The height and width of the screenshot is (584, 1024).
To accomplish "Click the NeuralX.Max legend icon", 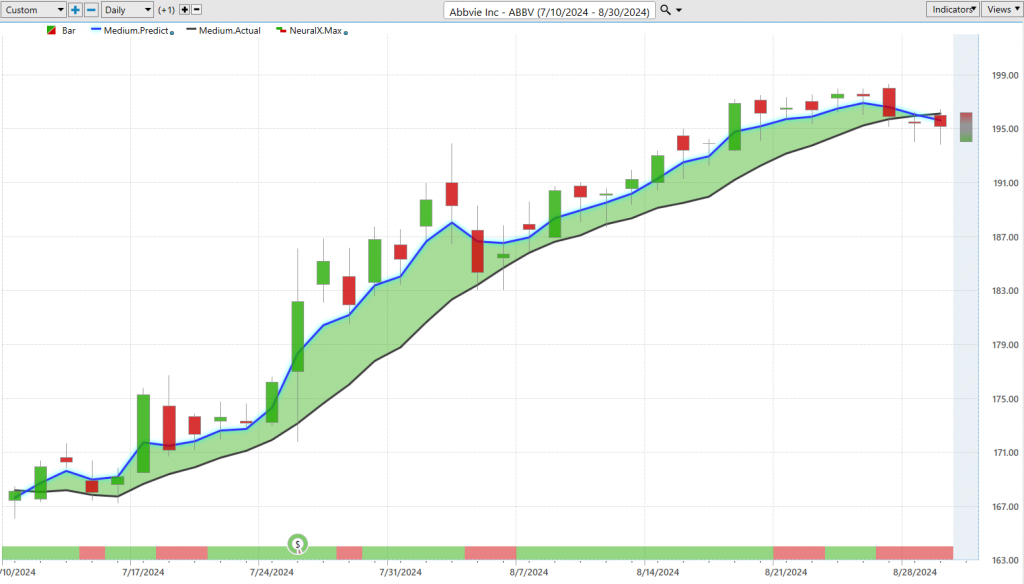I will (281, 30).
